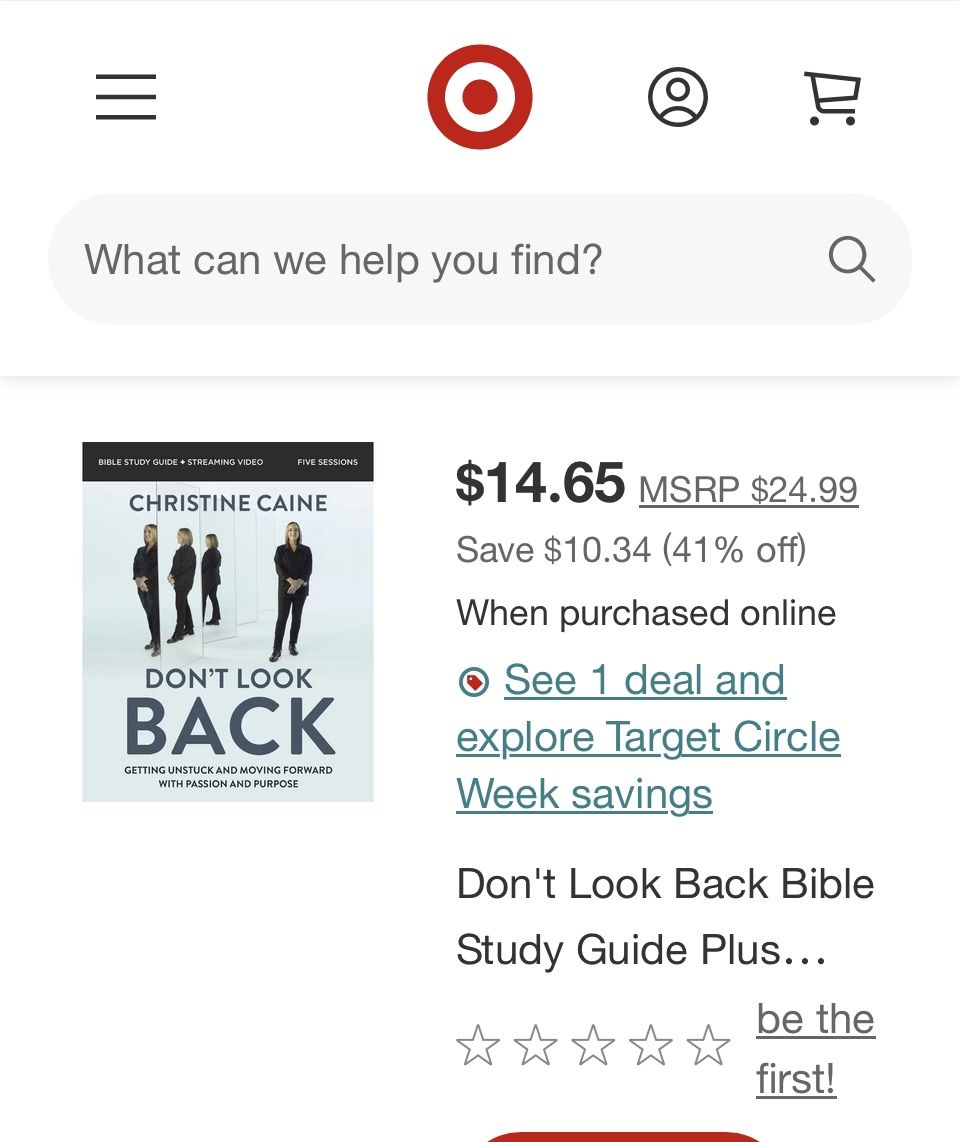View the shopping cart

coord(833,97)
